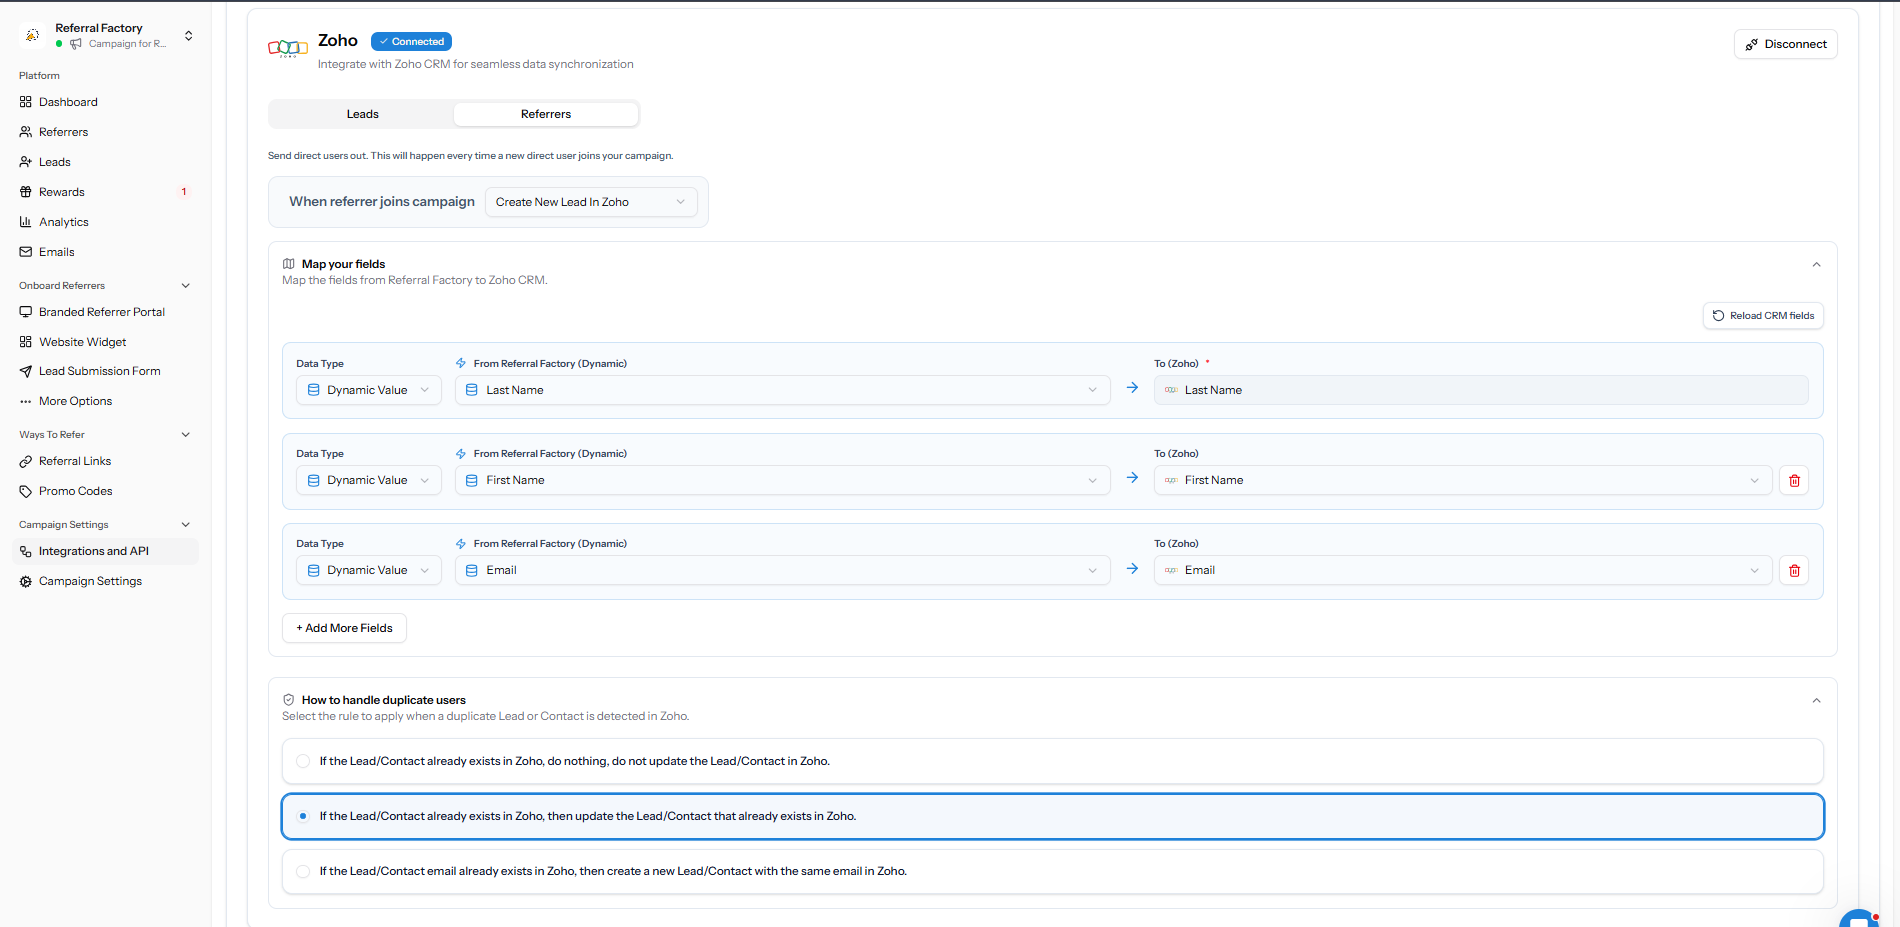The width and height of the screenshot is (1900, 927).
Task: Click the Branded Referrer Portal icon
Action: 26,312
